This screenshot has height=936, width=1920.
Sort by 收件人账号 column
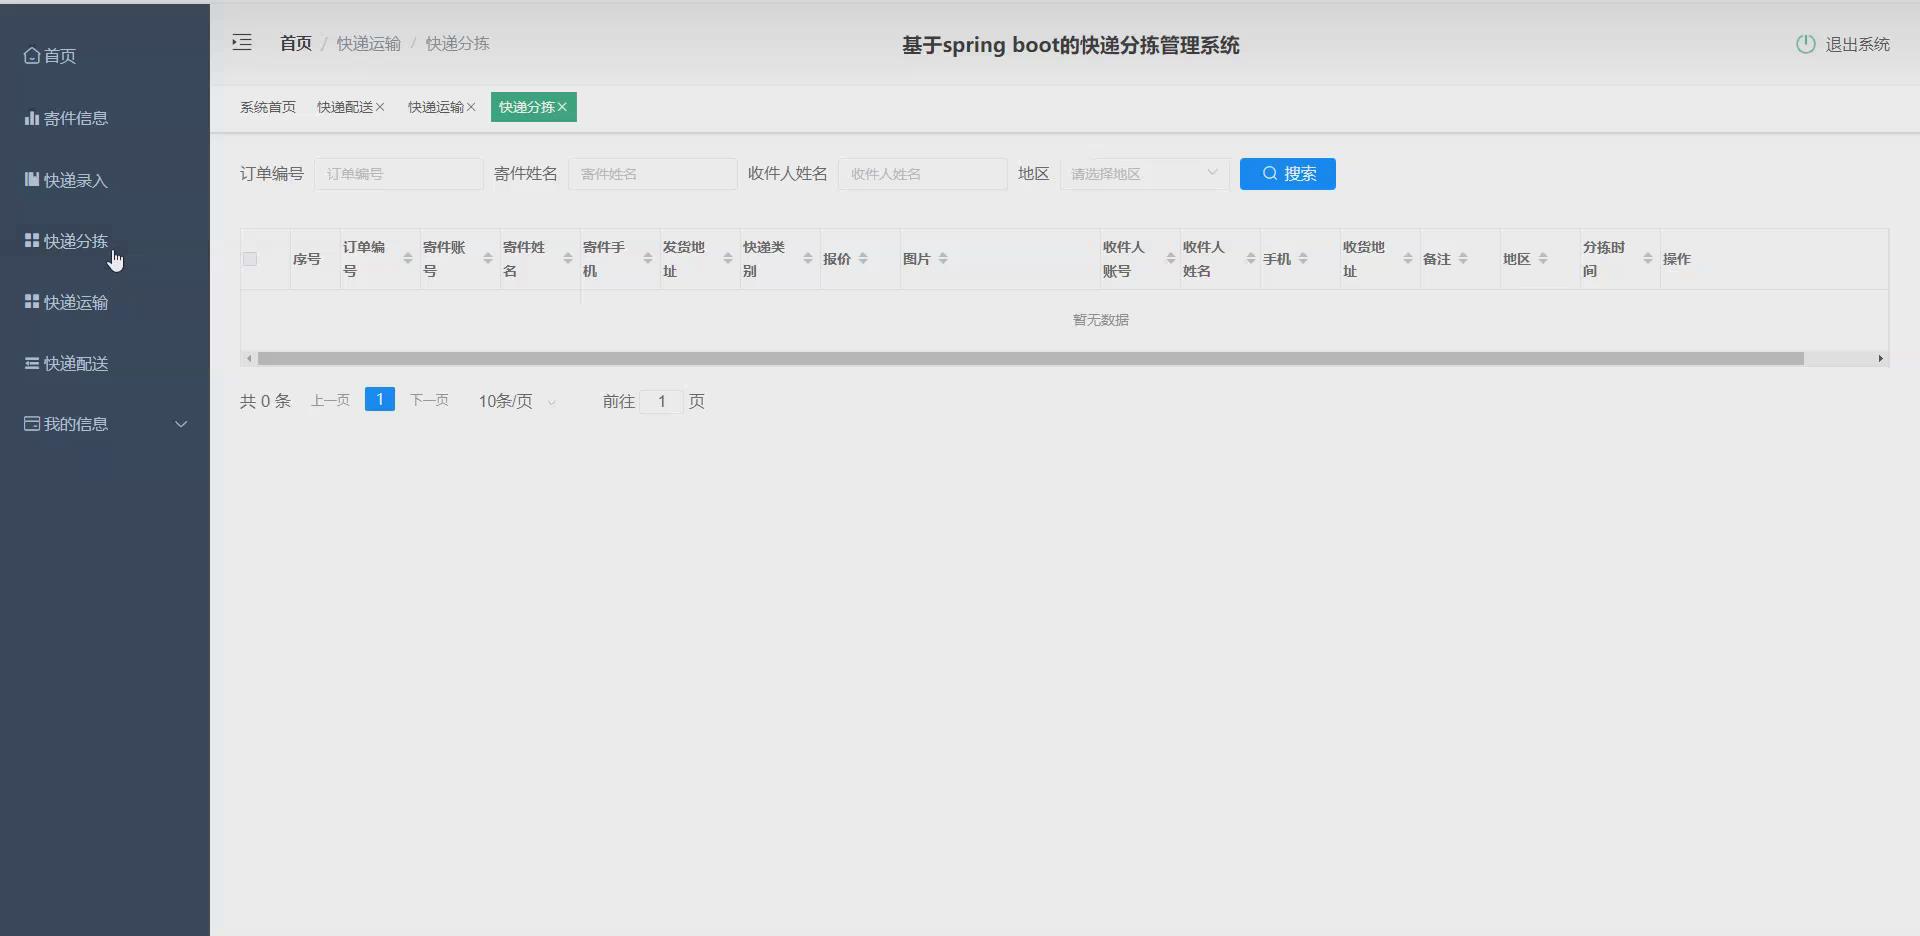(1171, 259)
